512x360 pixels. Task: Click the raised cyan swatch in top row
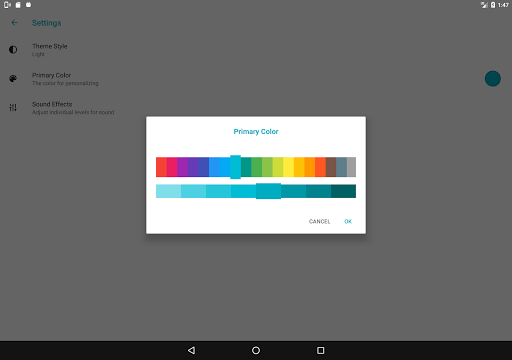(236, 167)
